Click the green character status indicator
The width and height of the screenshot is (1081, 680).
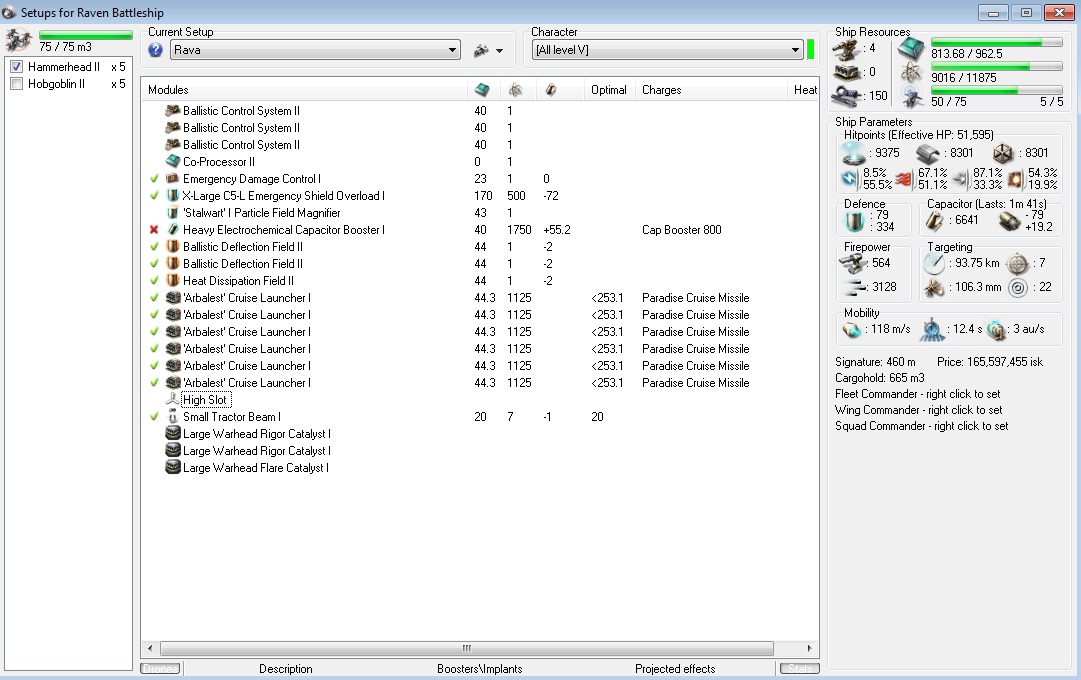[x=811, y=50]
